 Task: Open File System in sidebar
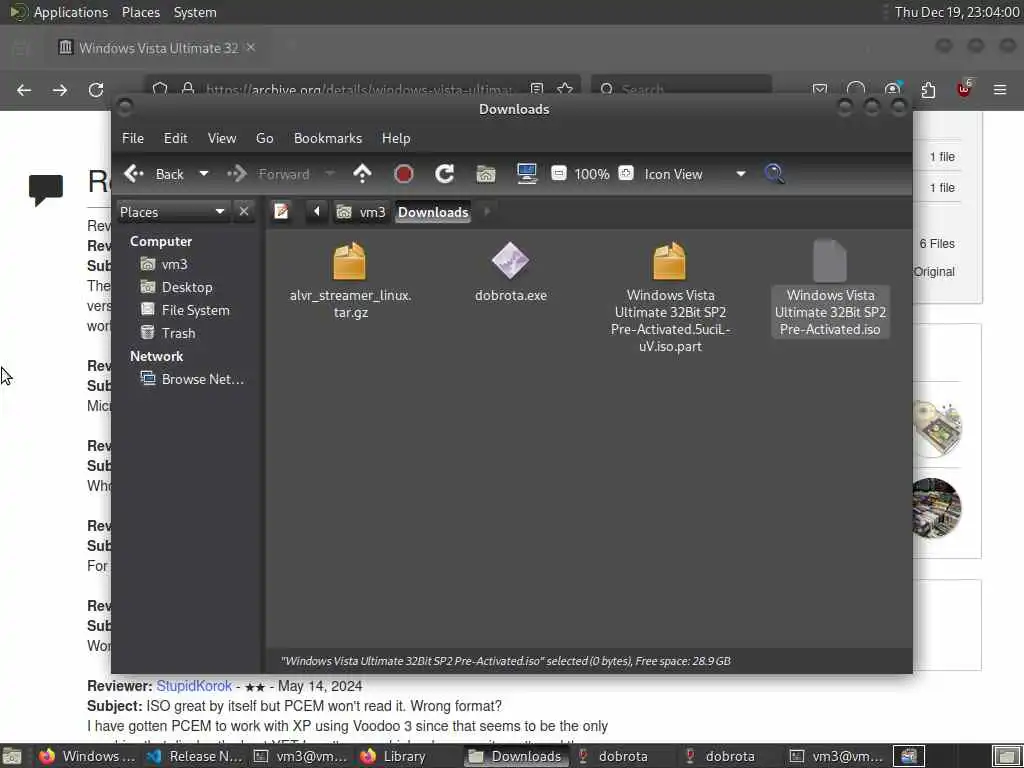(185, 310)
